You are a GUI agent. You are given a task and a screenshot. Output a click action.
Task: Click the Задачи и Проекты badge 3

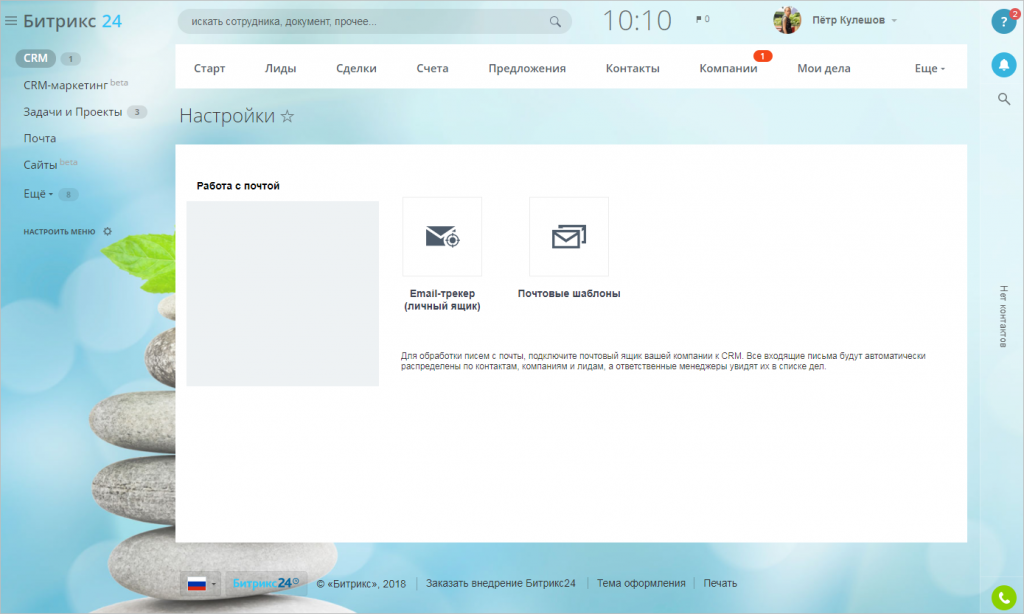(136, 112)
